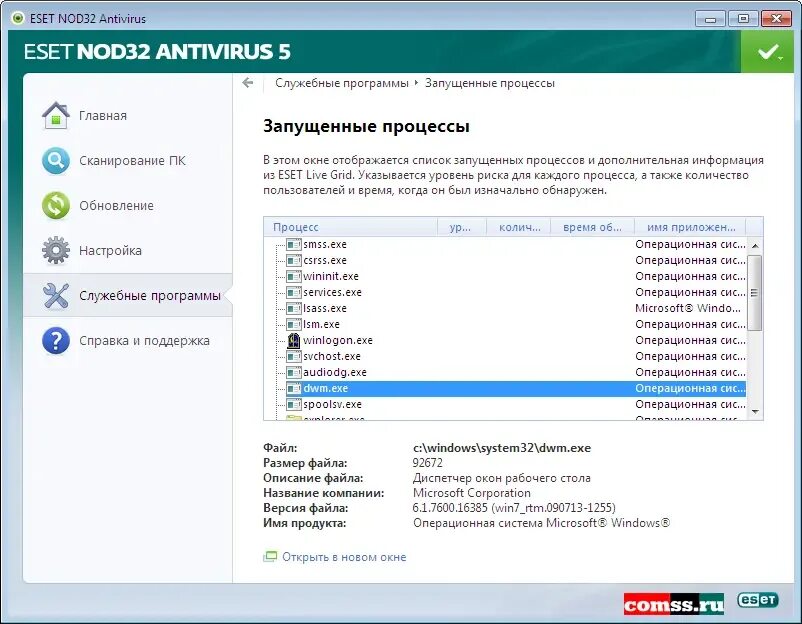The image size is (802, 624).
Task: Open the Настройка section
Action: coord(110,251)
